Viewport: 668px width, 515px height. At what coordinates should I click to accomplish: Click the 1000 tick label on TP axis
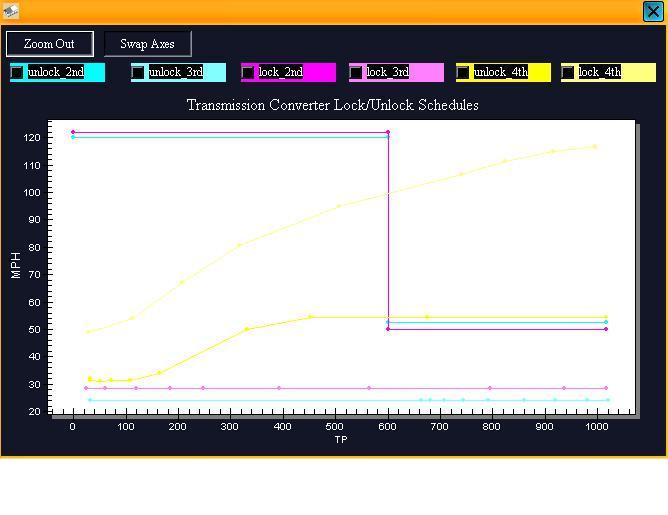[x=597, y=426]
